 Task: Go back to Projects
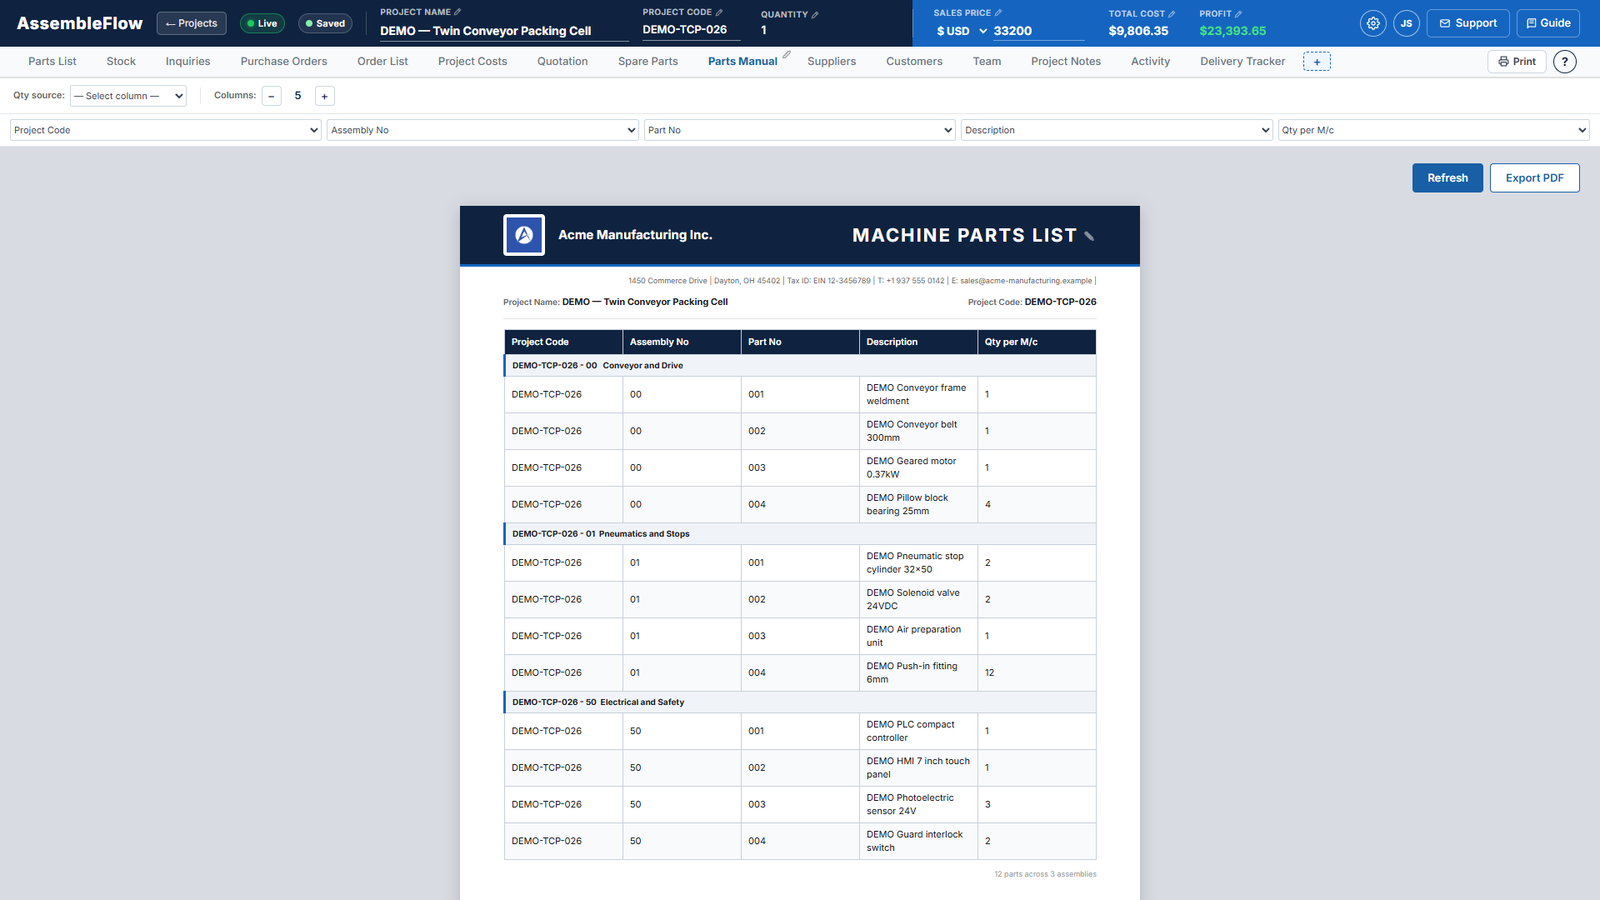(191, 23)
